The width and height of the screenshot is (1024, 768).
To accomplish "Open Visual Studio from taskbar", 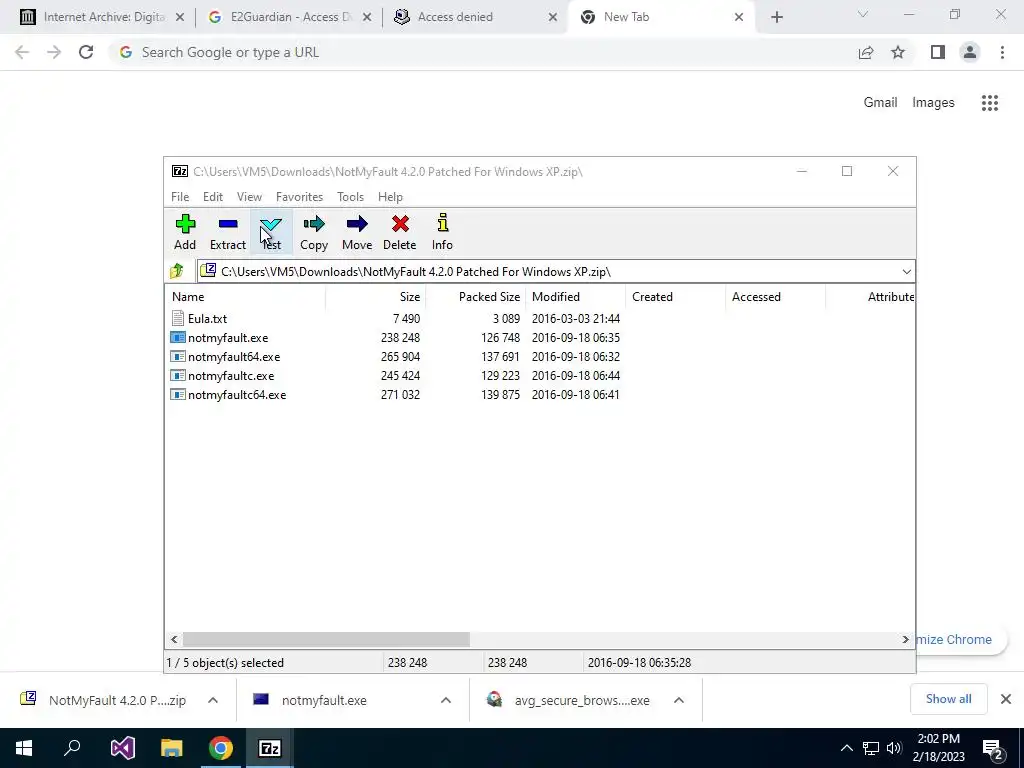I will (x=122, y=748).
